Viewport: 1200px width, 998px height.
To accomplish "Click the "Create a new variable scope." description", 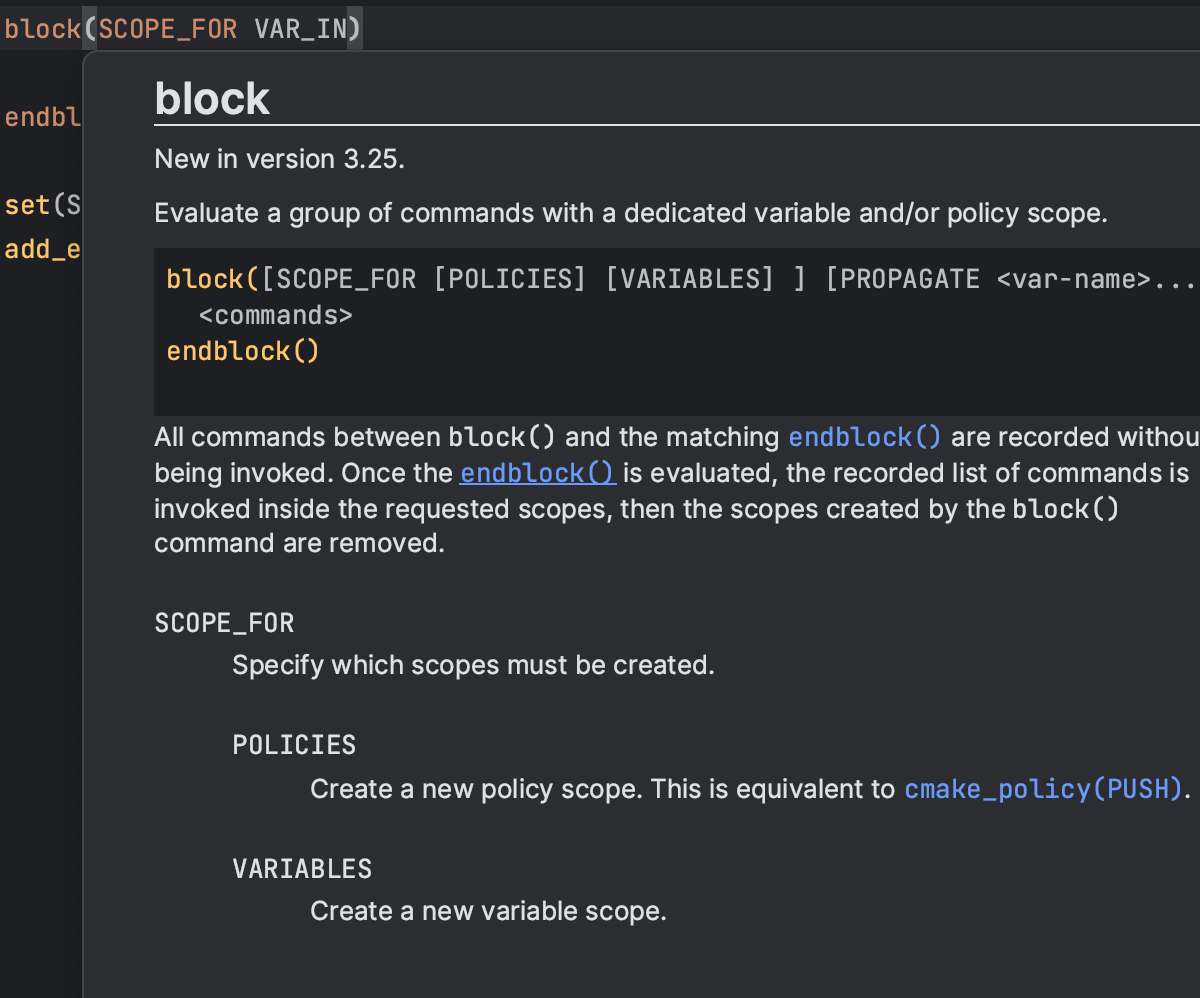I will tap(488, 911).
